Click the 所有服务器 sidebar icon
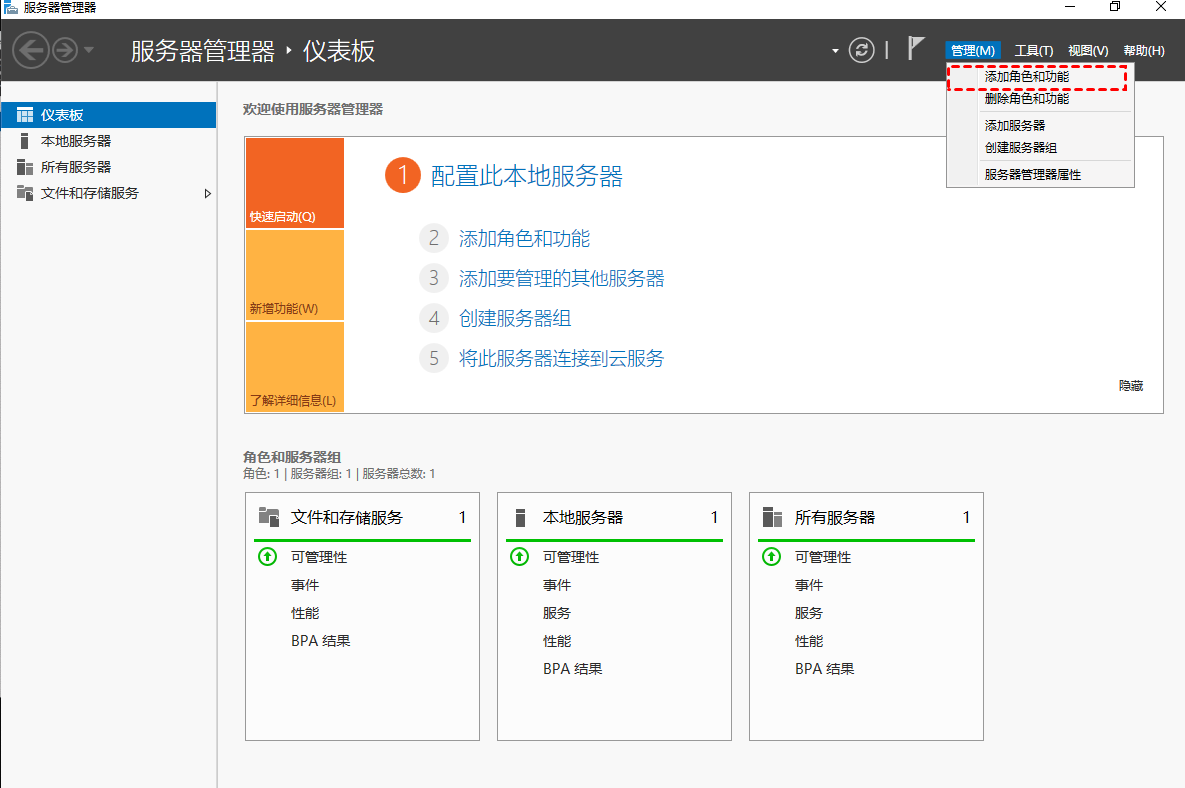Screen dimensions: 1185x788 click(x=25, y=167)
